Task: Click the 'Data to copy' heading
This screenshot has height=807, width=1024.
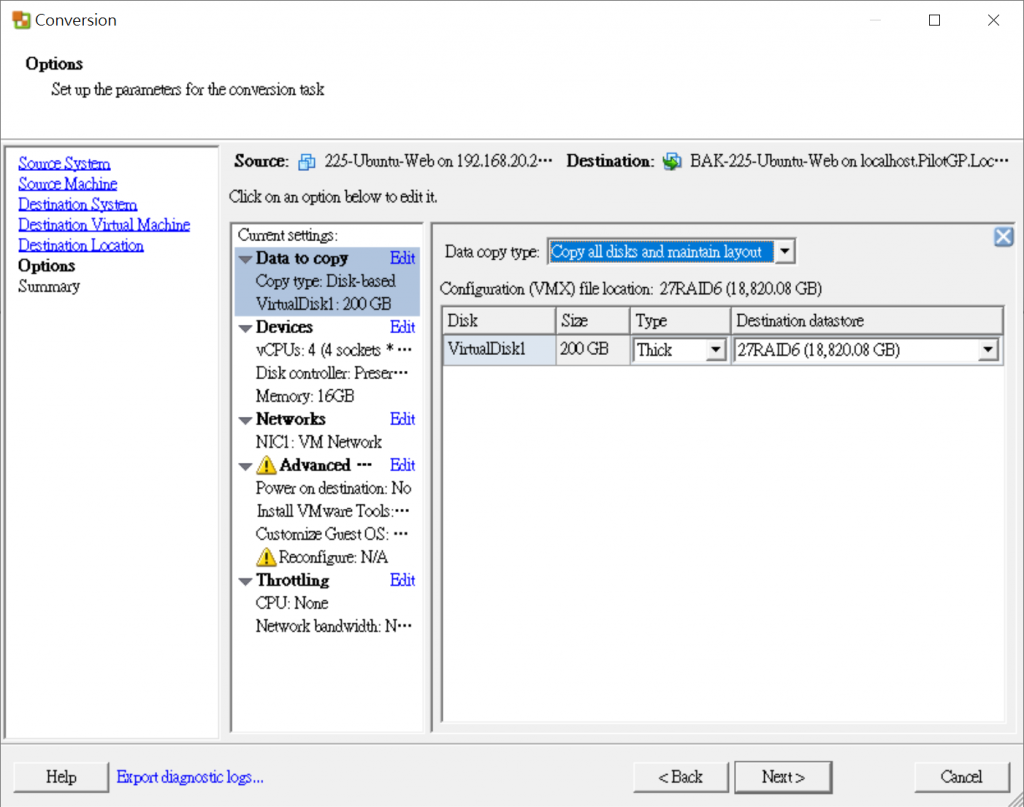Action: point(302,258)
